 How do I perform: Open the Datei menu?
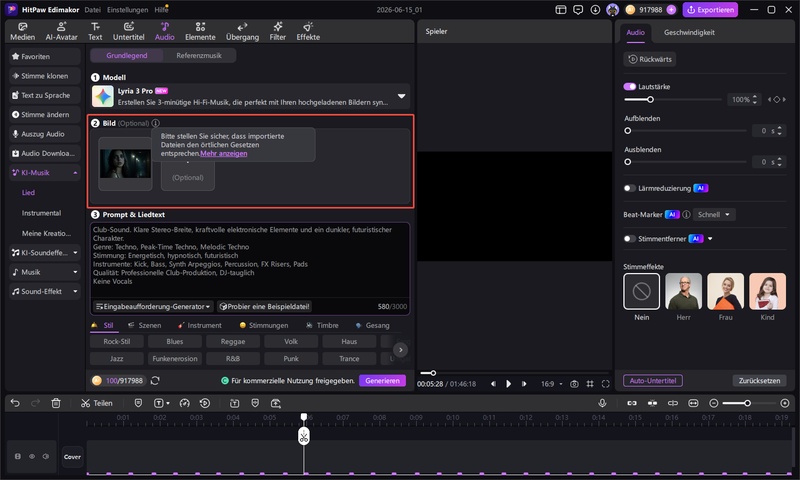[92, 10]
